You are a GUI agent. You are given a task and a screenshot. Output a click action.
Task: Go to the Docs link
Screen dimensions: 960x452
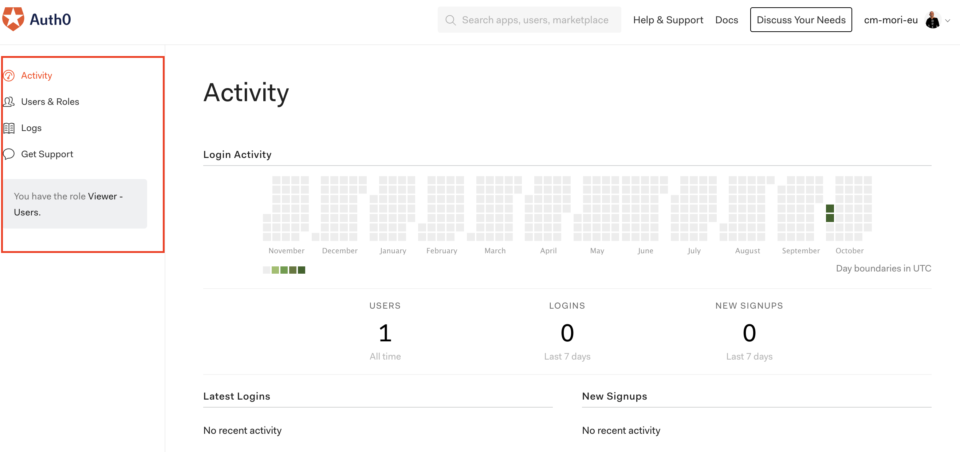point(727,20)
